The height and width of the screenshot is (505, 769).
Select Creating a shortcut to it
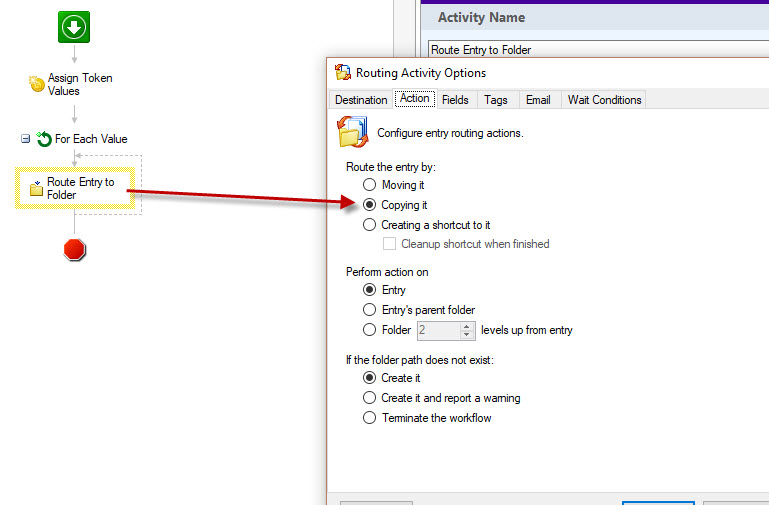coord(369,225)
